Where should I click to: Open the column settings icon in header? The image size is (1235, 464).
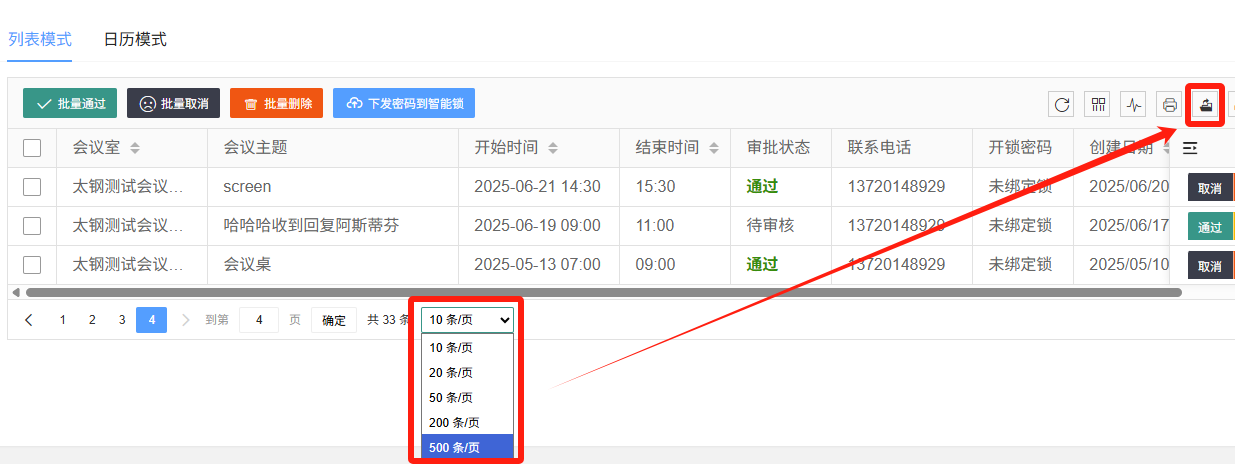(x=1190, y=148)
